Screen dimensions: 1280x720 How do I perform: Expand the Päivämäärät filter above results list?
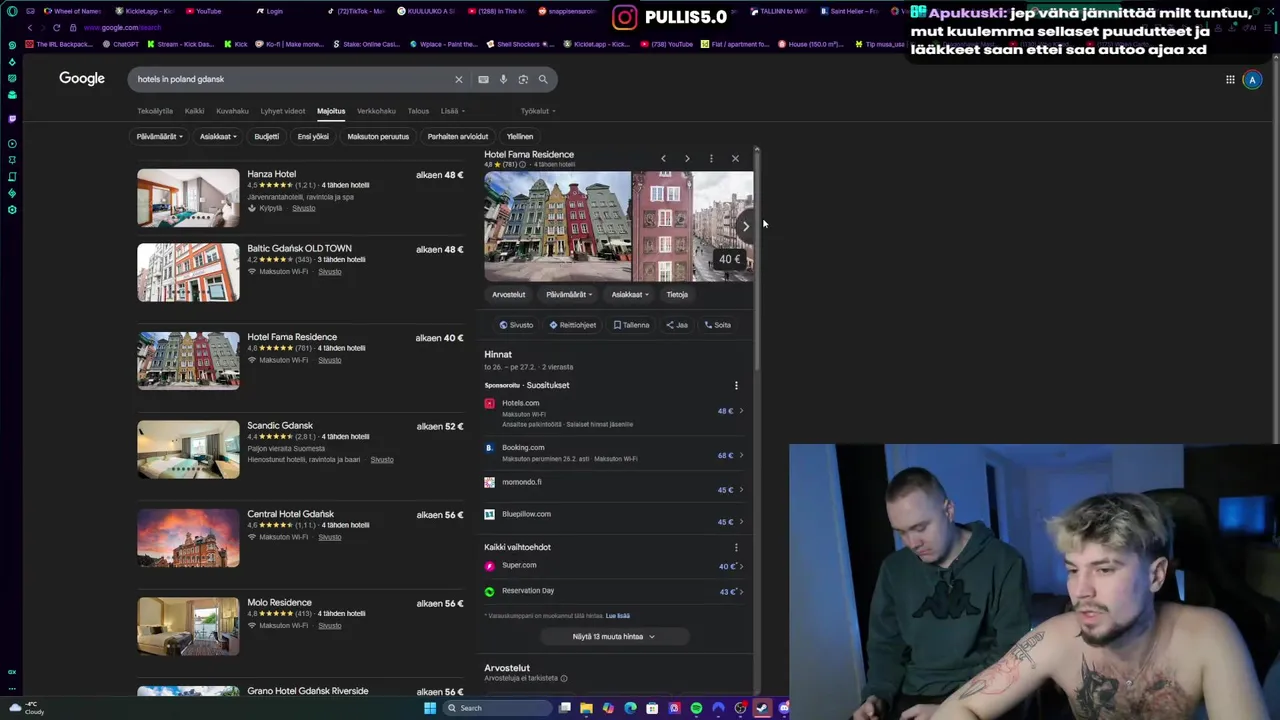tap(160, 136)
